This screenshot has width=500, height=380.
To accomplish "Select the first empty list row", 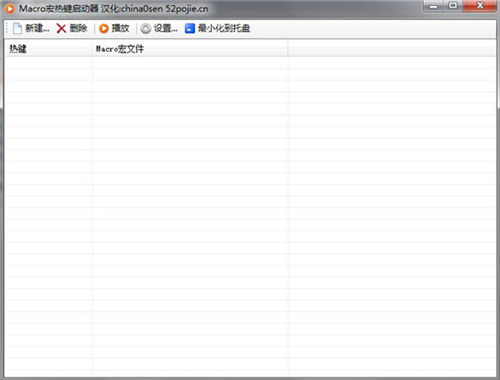I will (x=250, y=63).
